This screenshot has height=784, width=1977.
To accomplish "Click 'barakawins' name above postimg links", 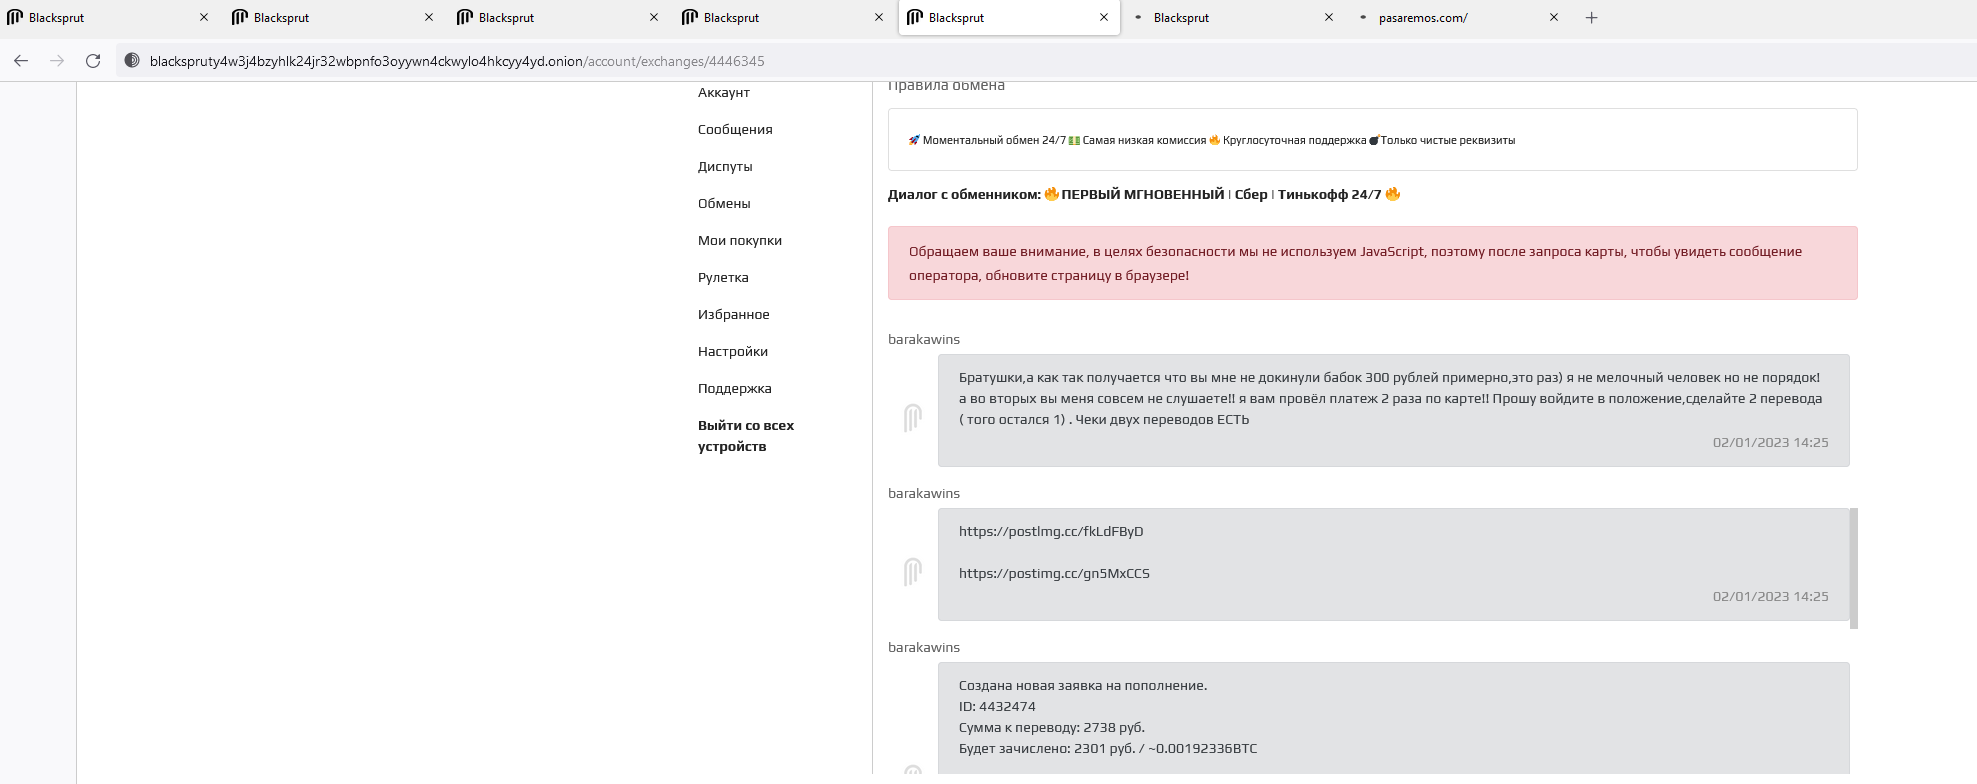I will pos(924,493).
